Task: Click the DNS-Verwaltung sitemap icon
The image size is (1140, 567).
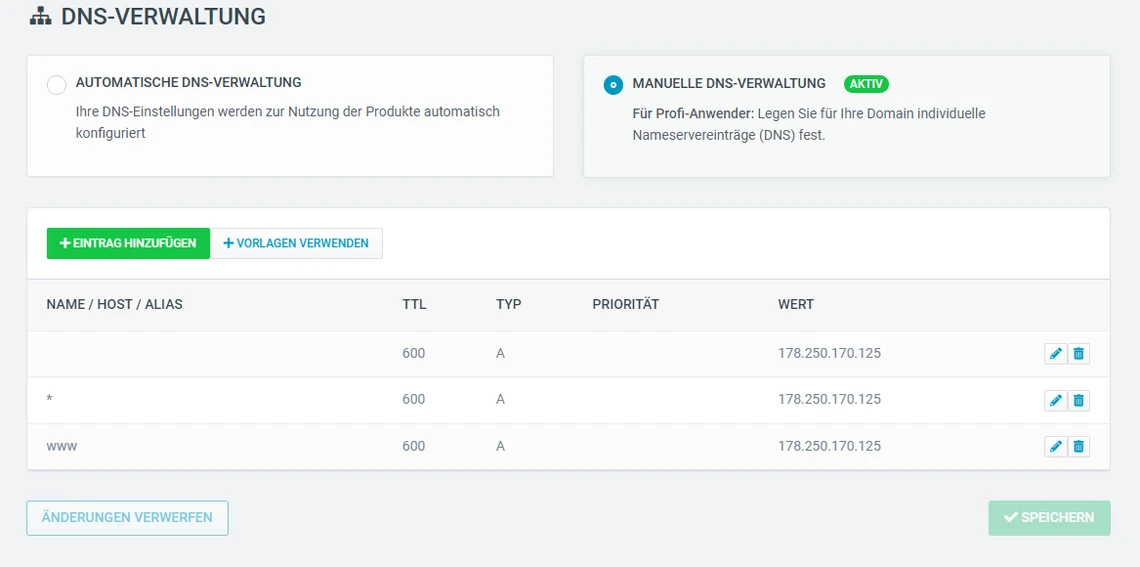Action: pyautogui.click(x=40, y=17)
